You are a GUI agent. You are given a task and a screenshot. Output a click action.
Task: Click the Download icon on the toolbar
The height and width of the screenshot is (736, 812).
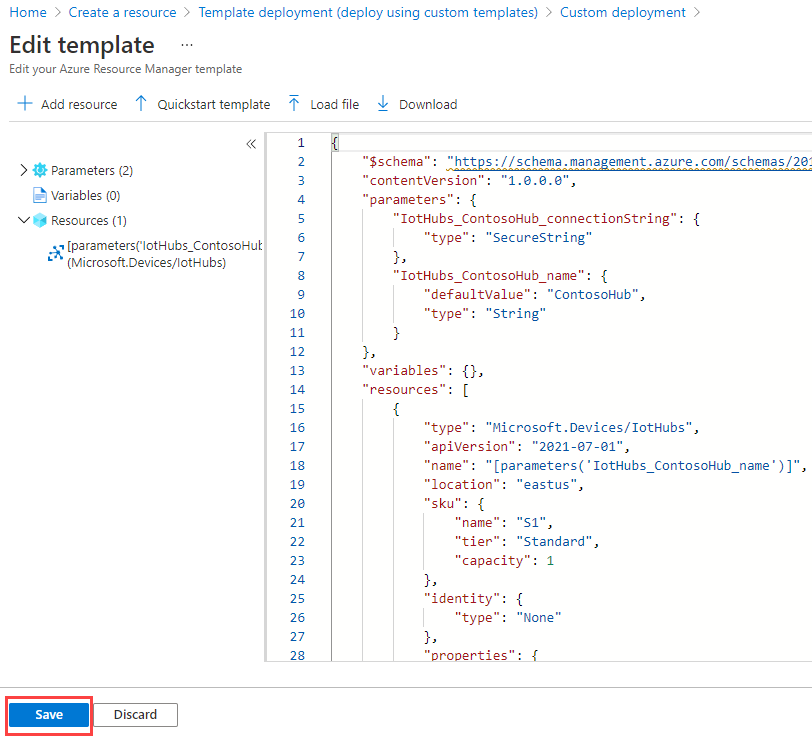[383, 104]
